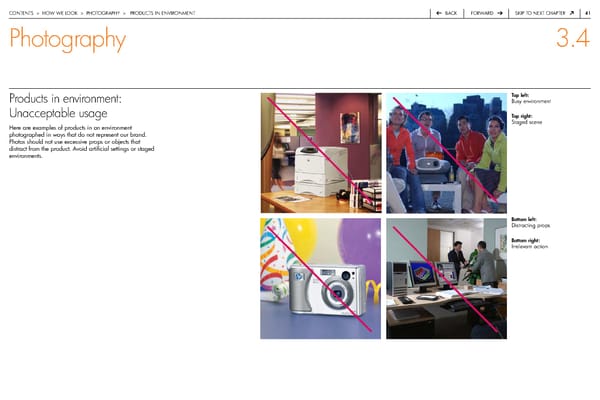
Task: Go to How We Look breadcrumb
Action: (x=60, y=13)
